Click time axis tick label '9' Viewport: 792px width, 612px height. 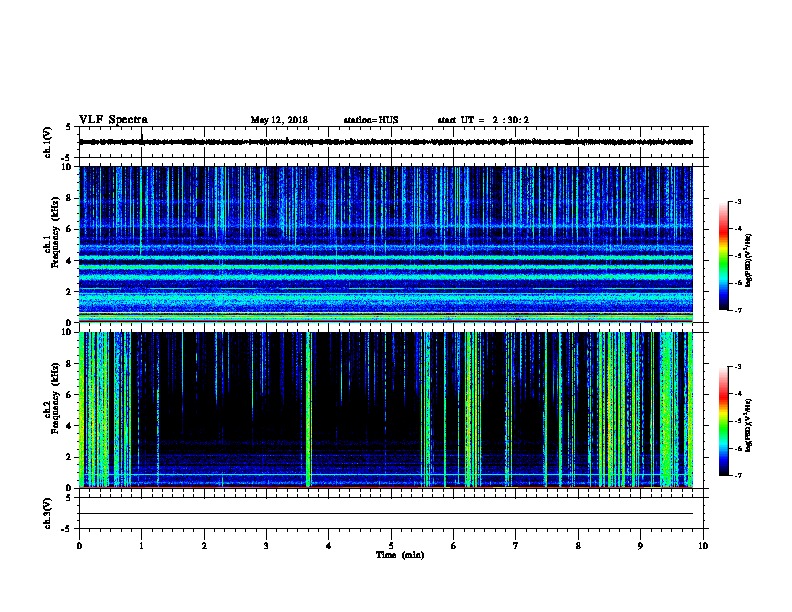click(640, 546)
